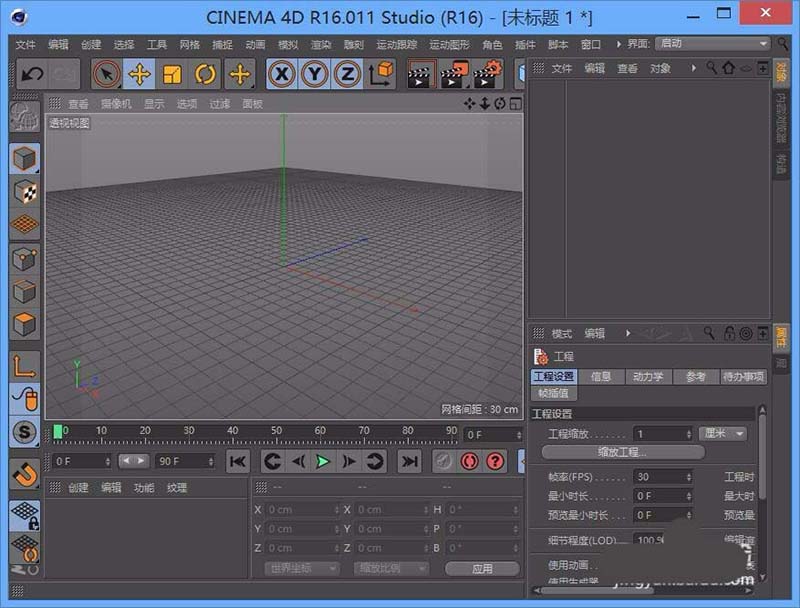This screenshot has width=800, height=608.
Task: Toggle Enable Axis L-shaped icon
Action: pyautogui.click(x=24, y=366)
